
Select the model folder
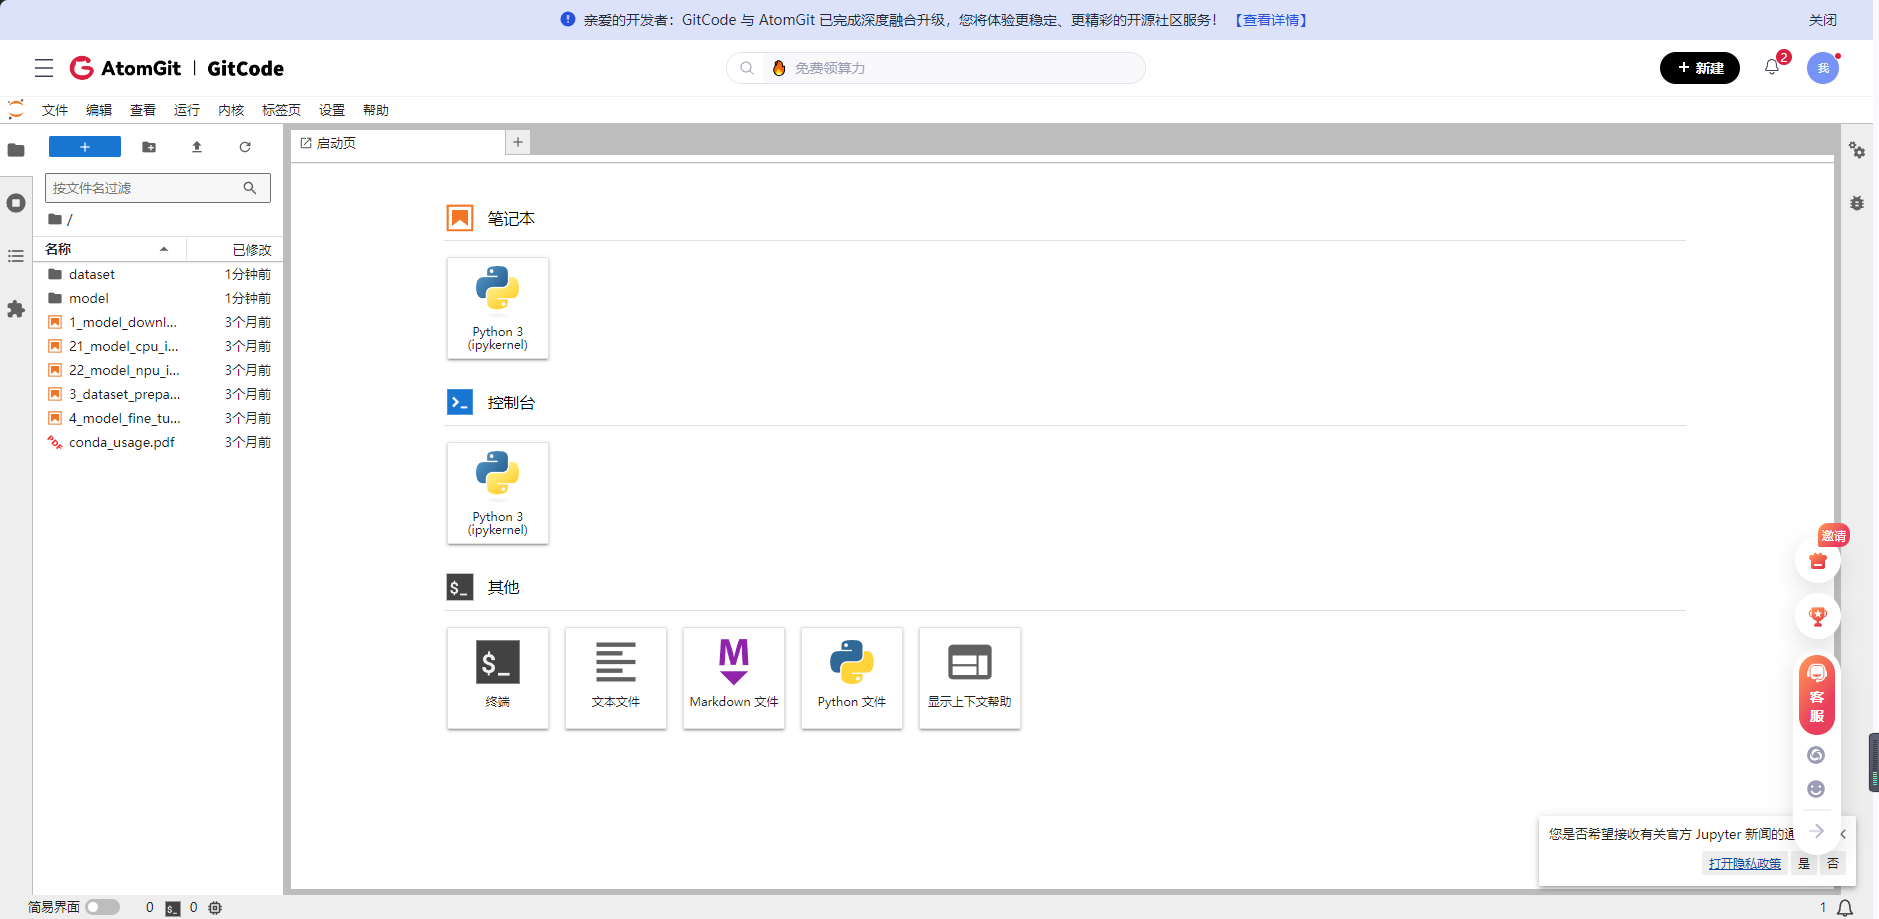[159, 298]
